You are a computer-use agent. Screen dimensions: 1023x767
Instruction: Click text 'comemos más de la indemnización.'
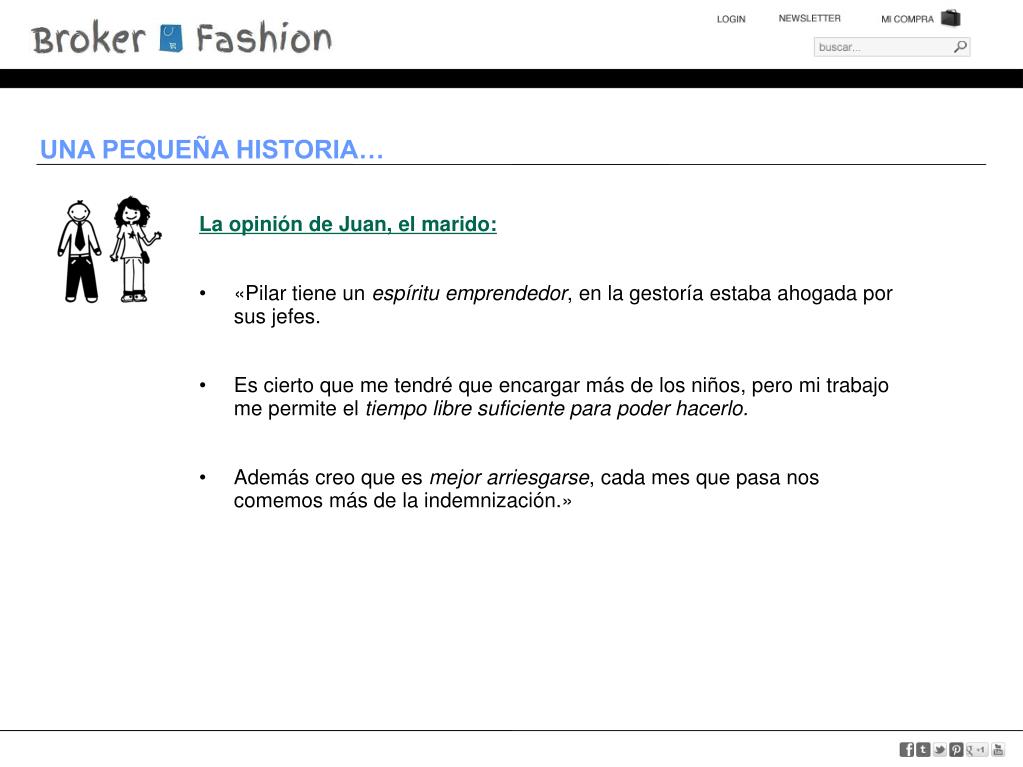coord(397,501)
